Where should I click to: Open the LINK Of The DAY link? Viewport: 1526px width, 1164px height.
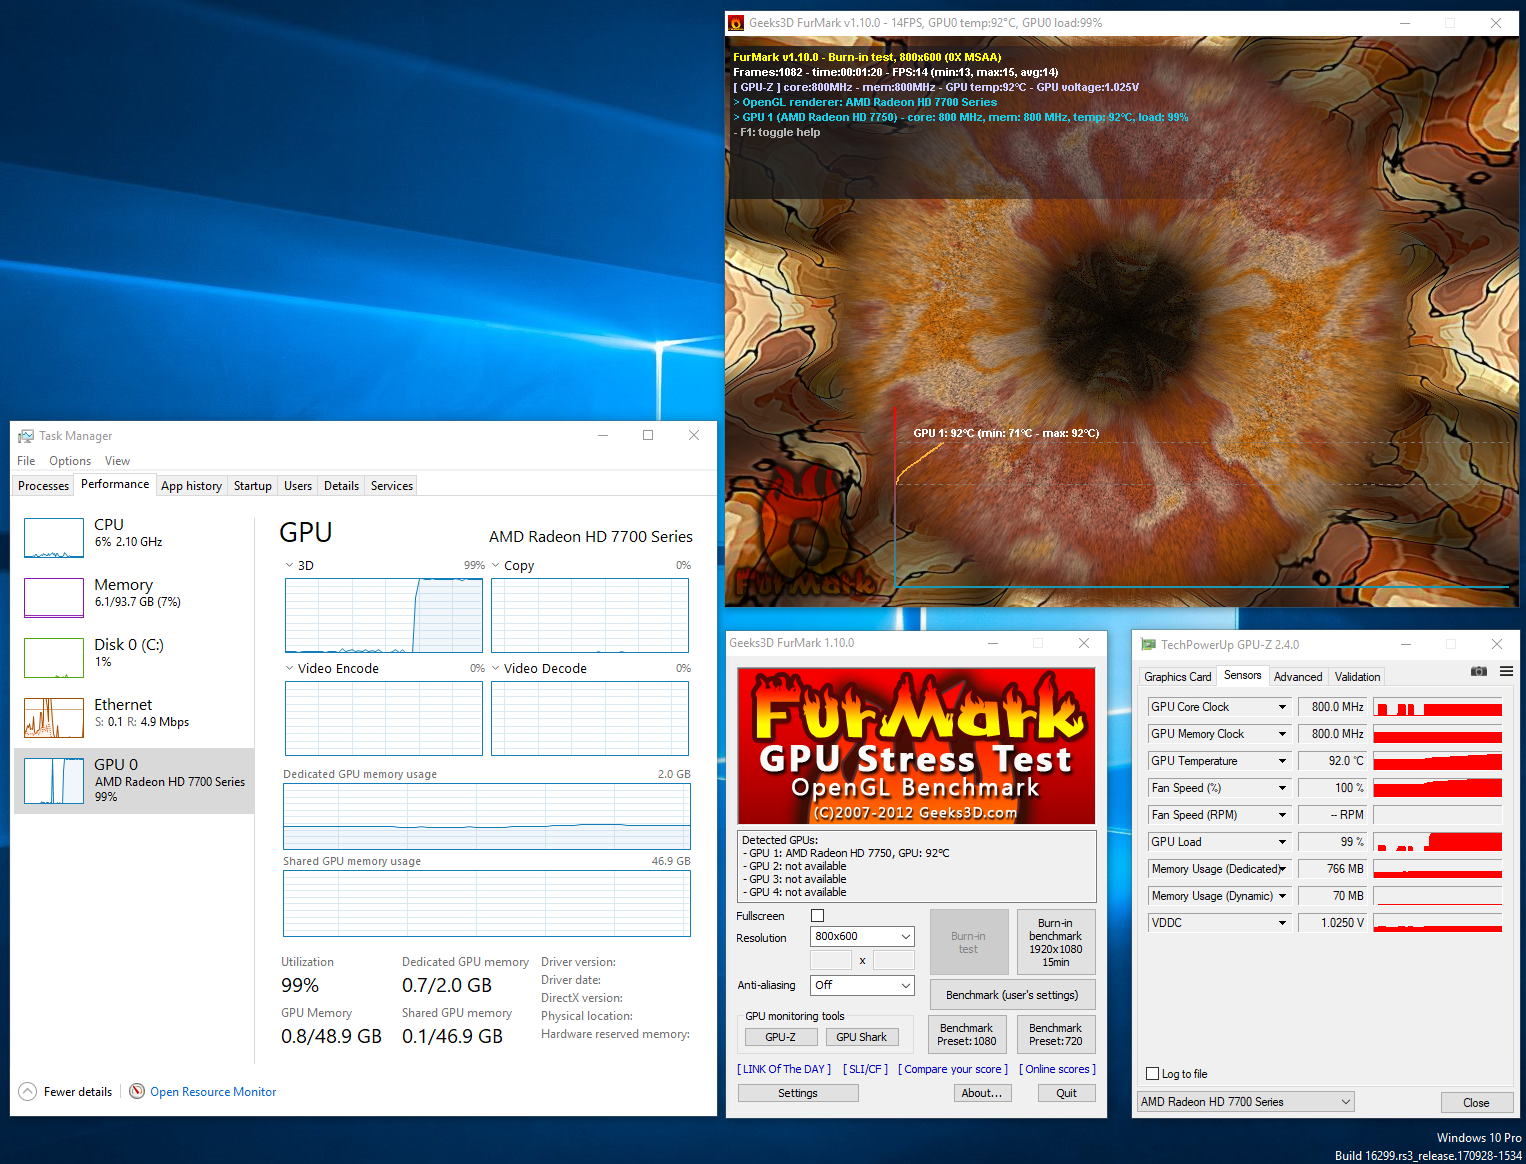pyautogui.click(x=784, y=1069)
